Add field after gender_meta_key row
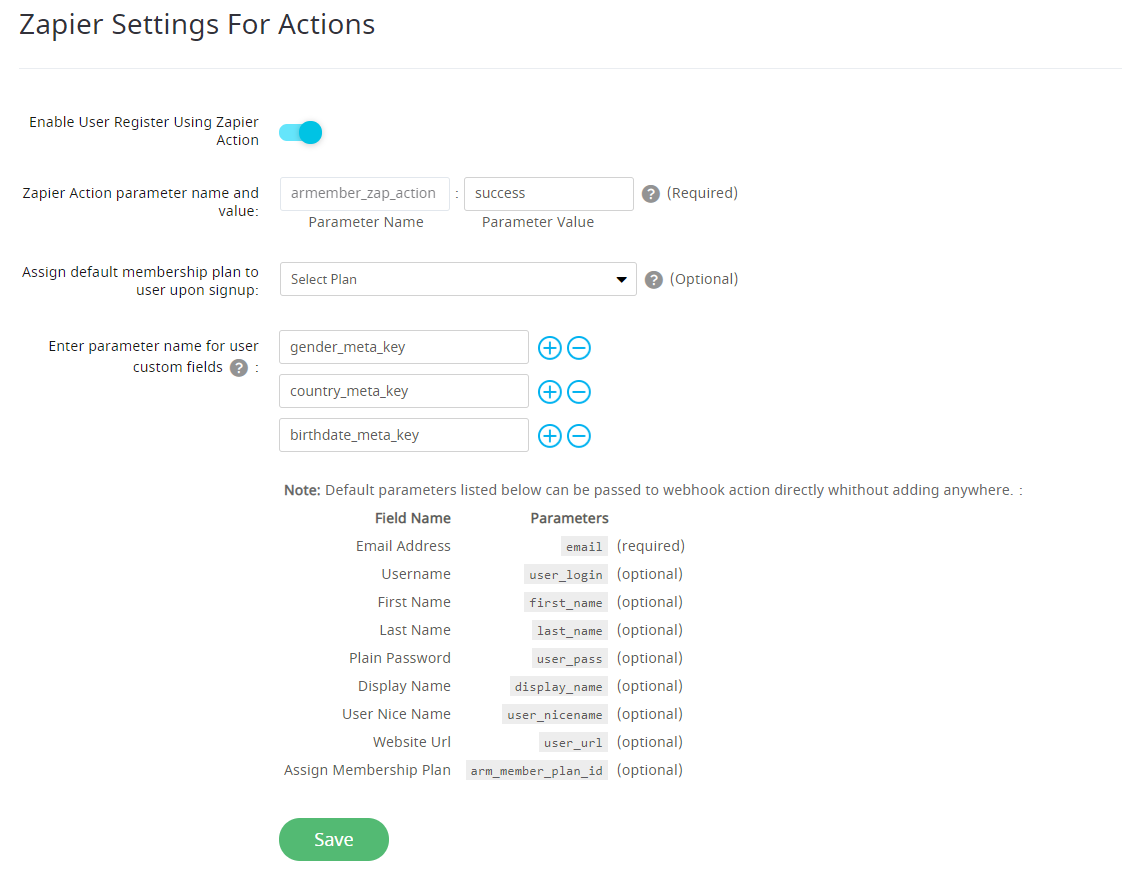Viewport: 1122px width, 874px height. 550,348
